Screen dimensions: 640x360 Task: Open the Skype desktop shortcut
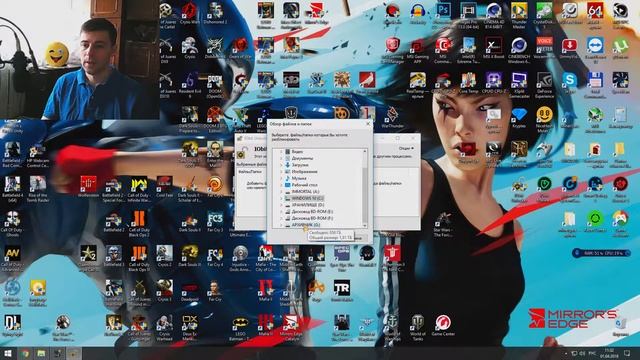pos(569,83)
